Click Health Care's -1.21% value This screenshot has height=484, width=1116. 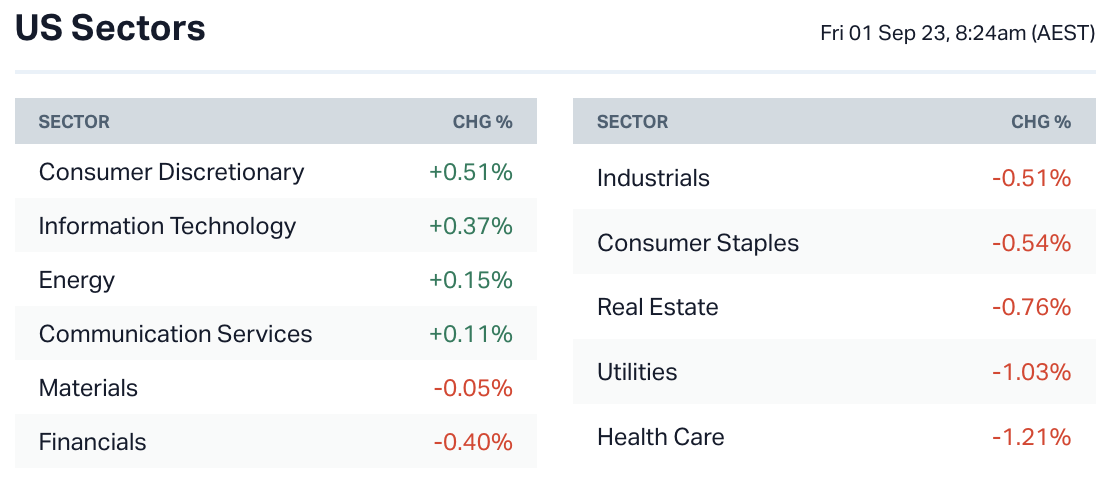tap(1031, 437)
